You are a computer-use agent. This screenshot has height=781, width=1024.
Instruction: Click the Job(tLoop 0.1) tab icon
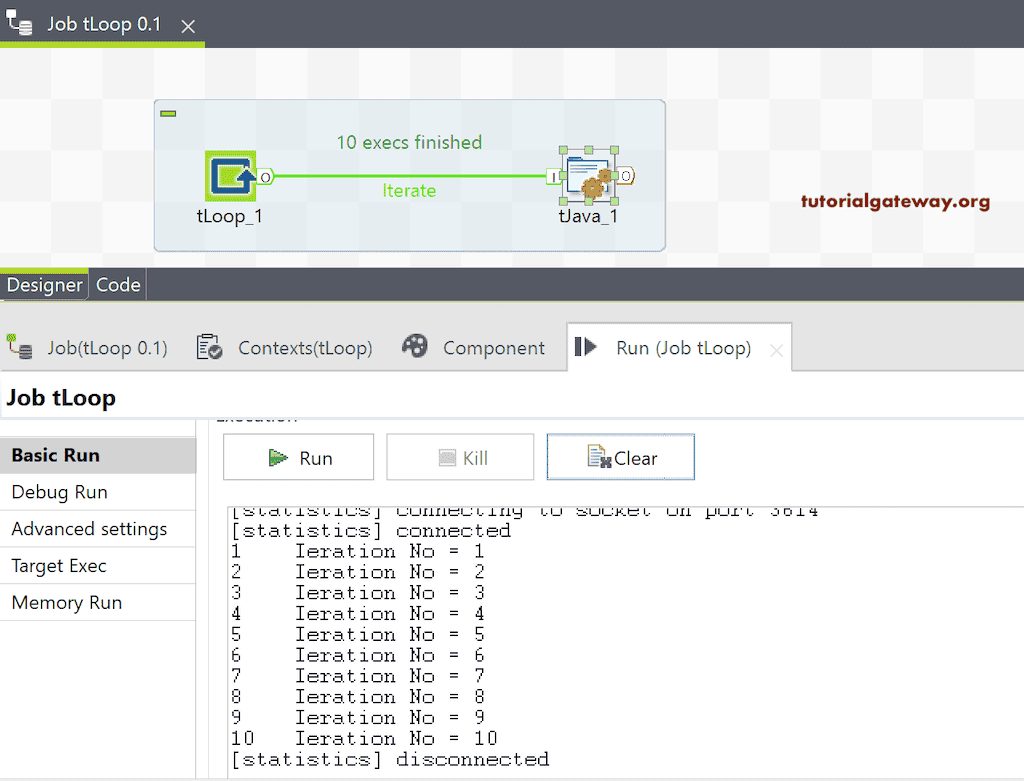(22, 347)
